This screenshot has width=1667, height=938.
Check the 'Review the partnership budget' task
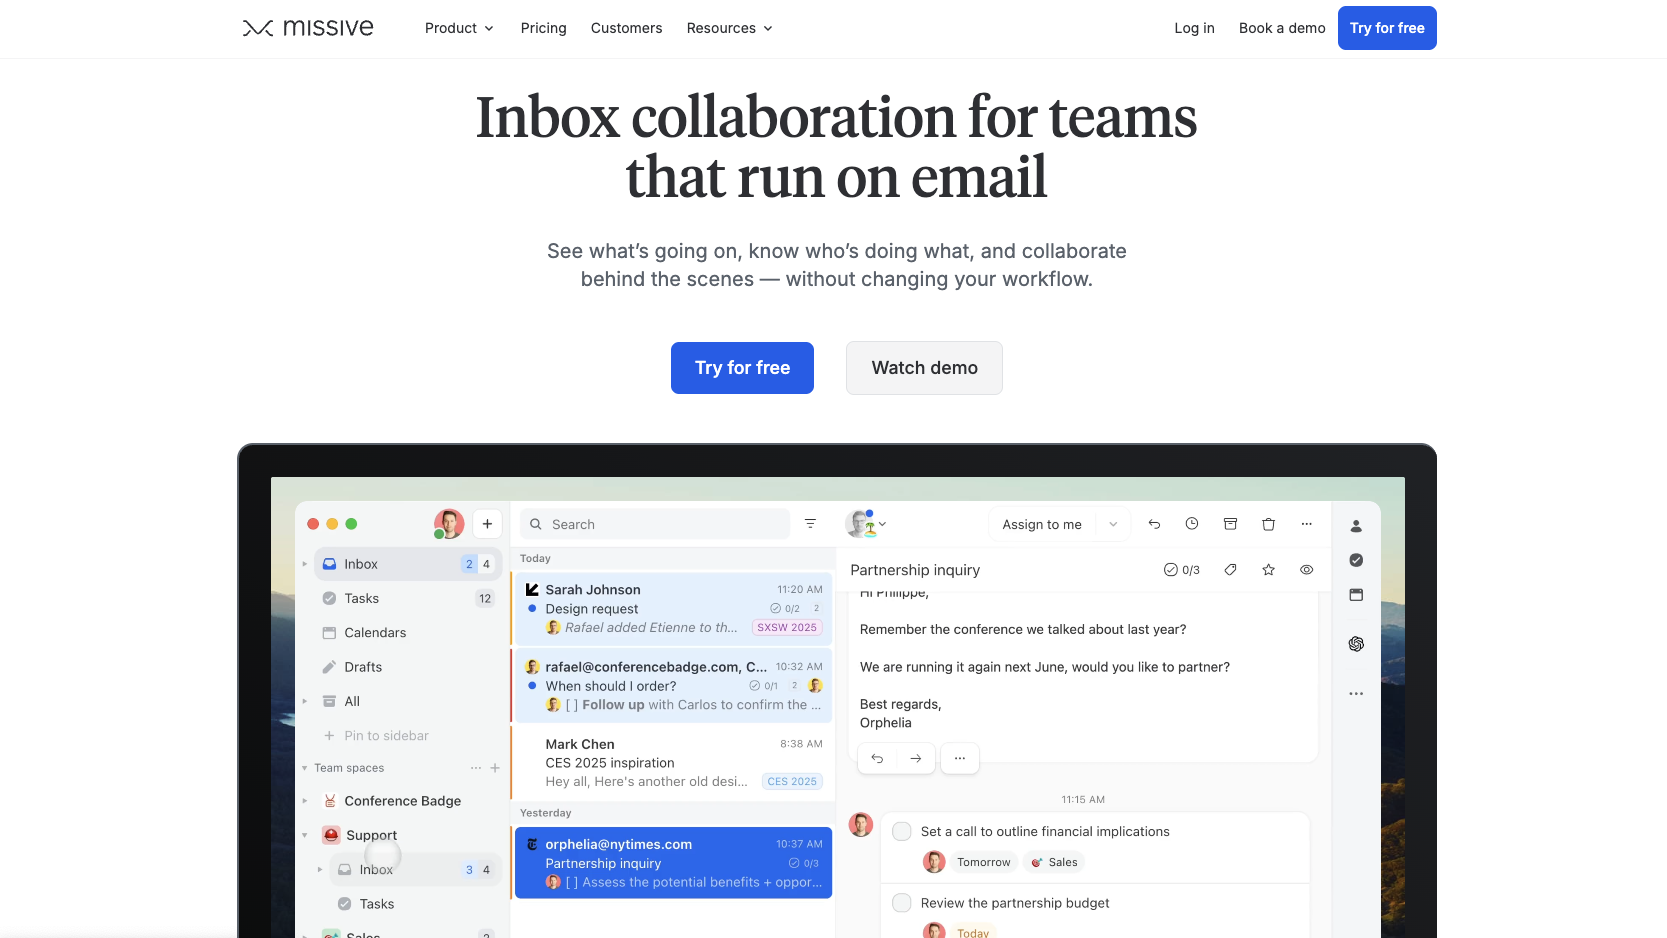point(901,902)
